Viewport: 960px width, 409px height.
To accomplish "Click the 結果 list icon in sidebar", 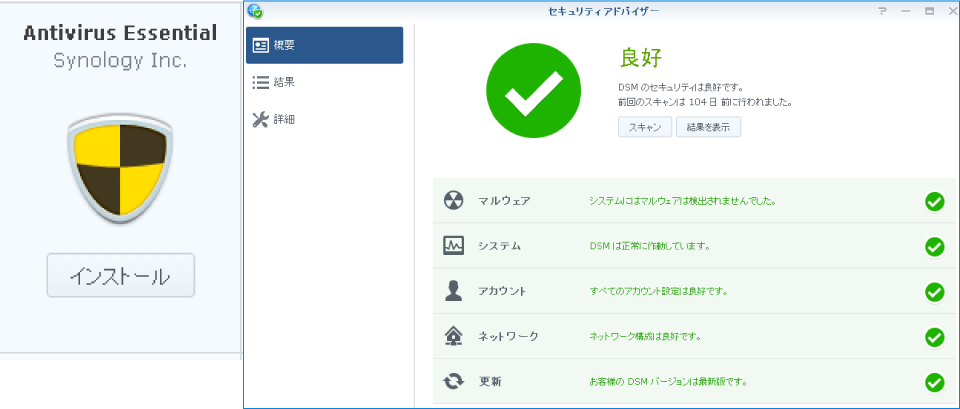I will 261,82.
